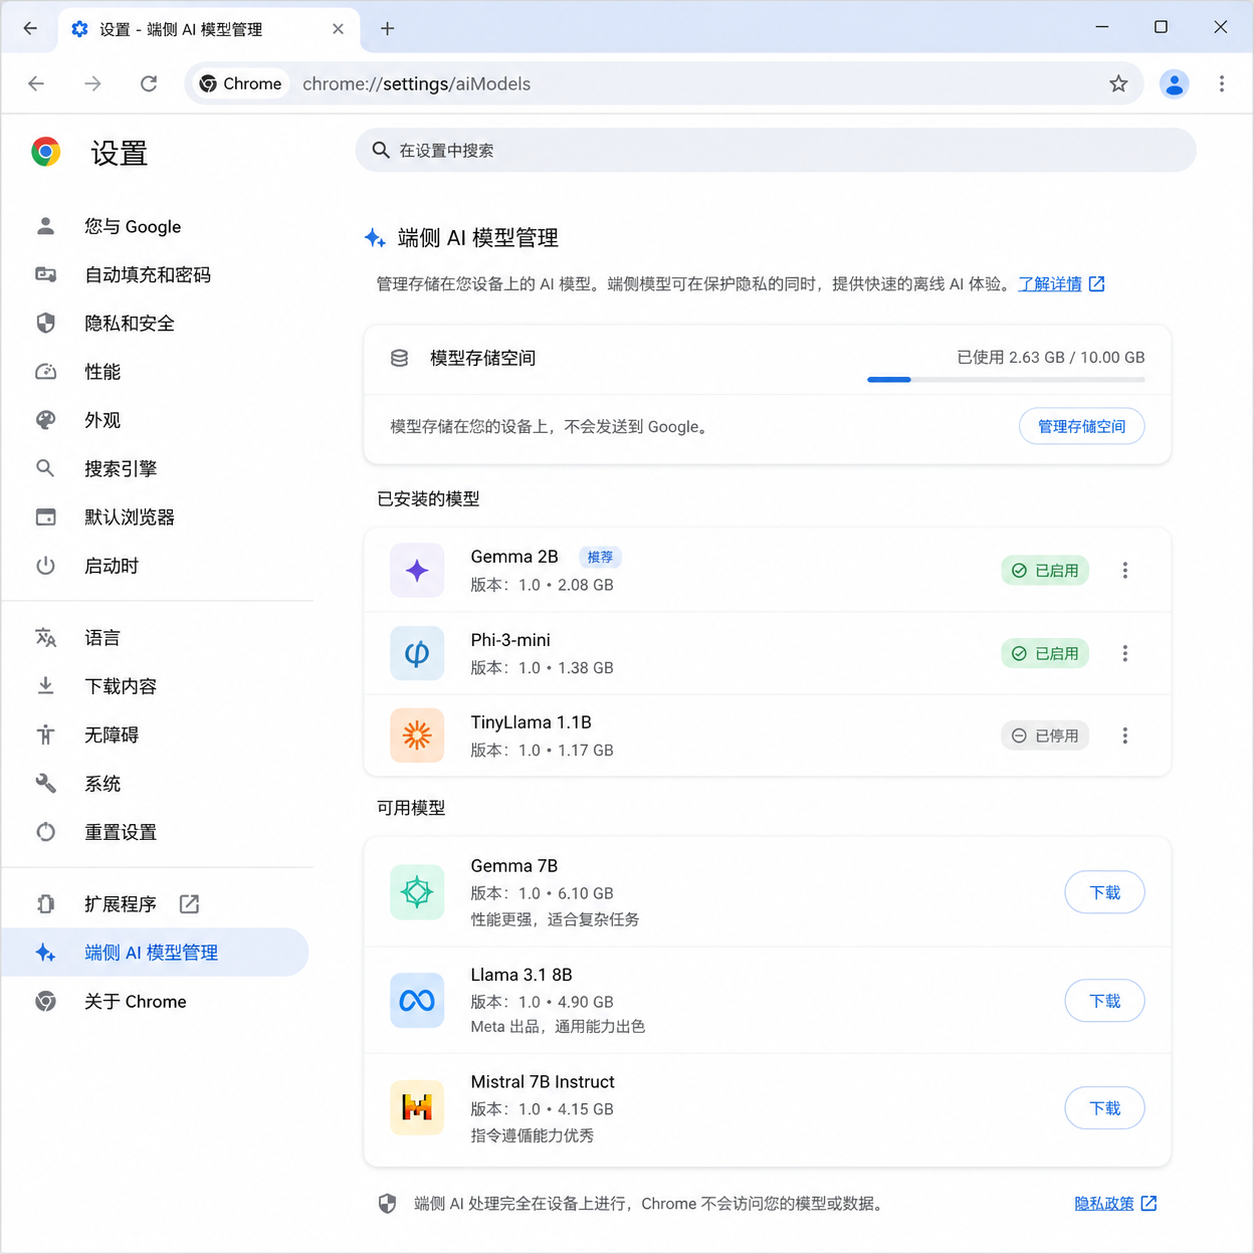Toggle the Phi-3-mini enabled status badge
1254x1254 pixels.
pyautogui.click(x=1045, y=653)
